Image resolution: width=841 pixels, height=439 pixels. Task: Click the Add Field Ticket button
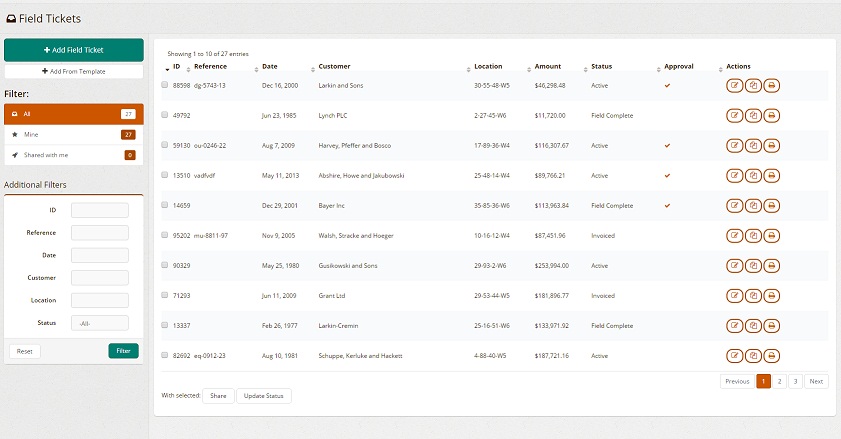[74, 50]
